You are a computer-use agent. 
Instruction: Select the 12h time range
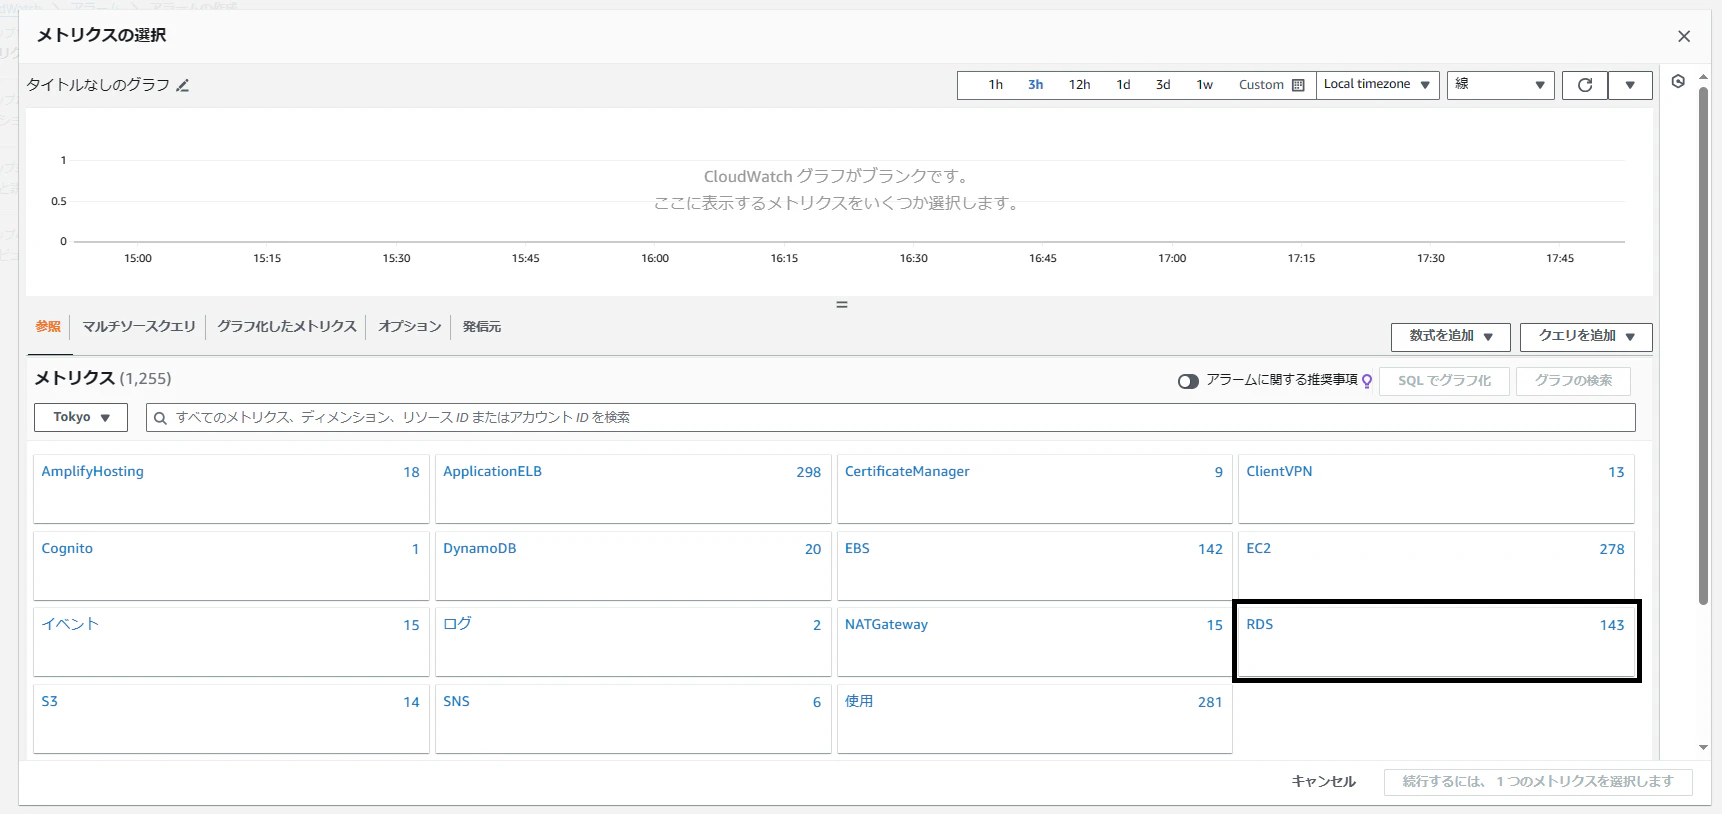1079,85
